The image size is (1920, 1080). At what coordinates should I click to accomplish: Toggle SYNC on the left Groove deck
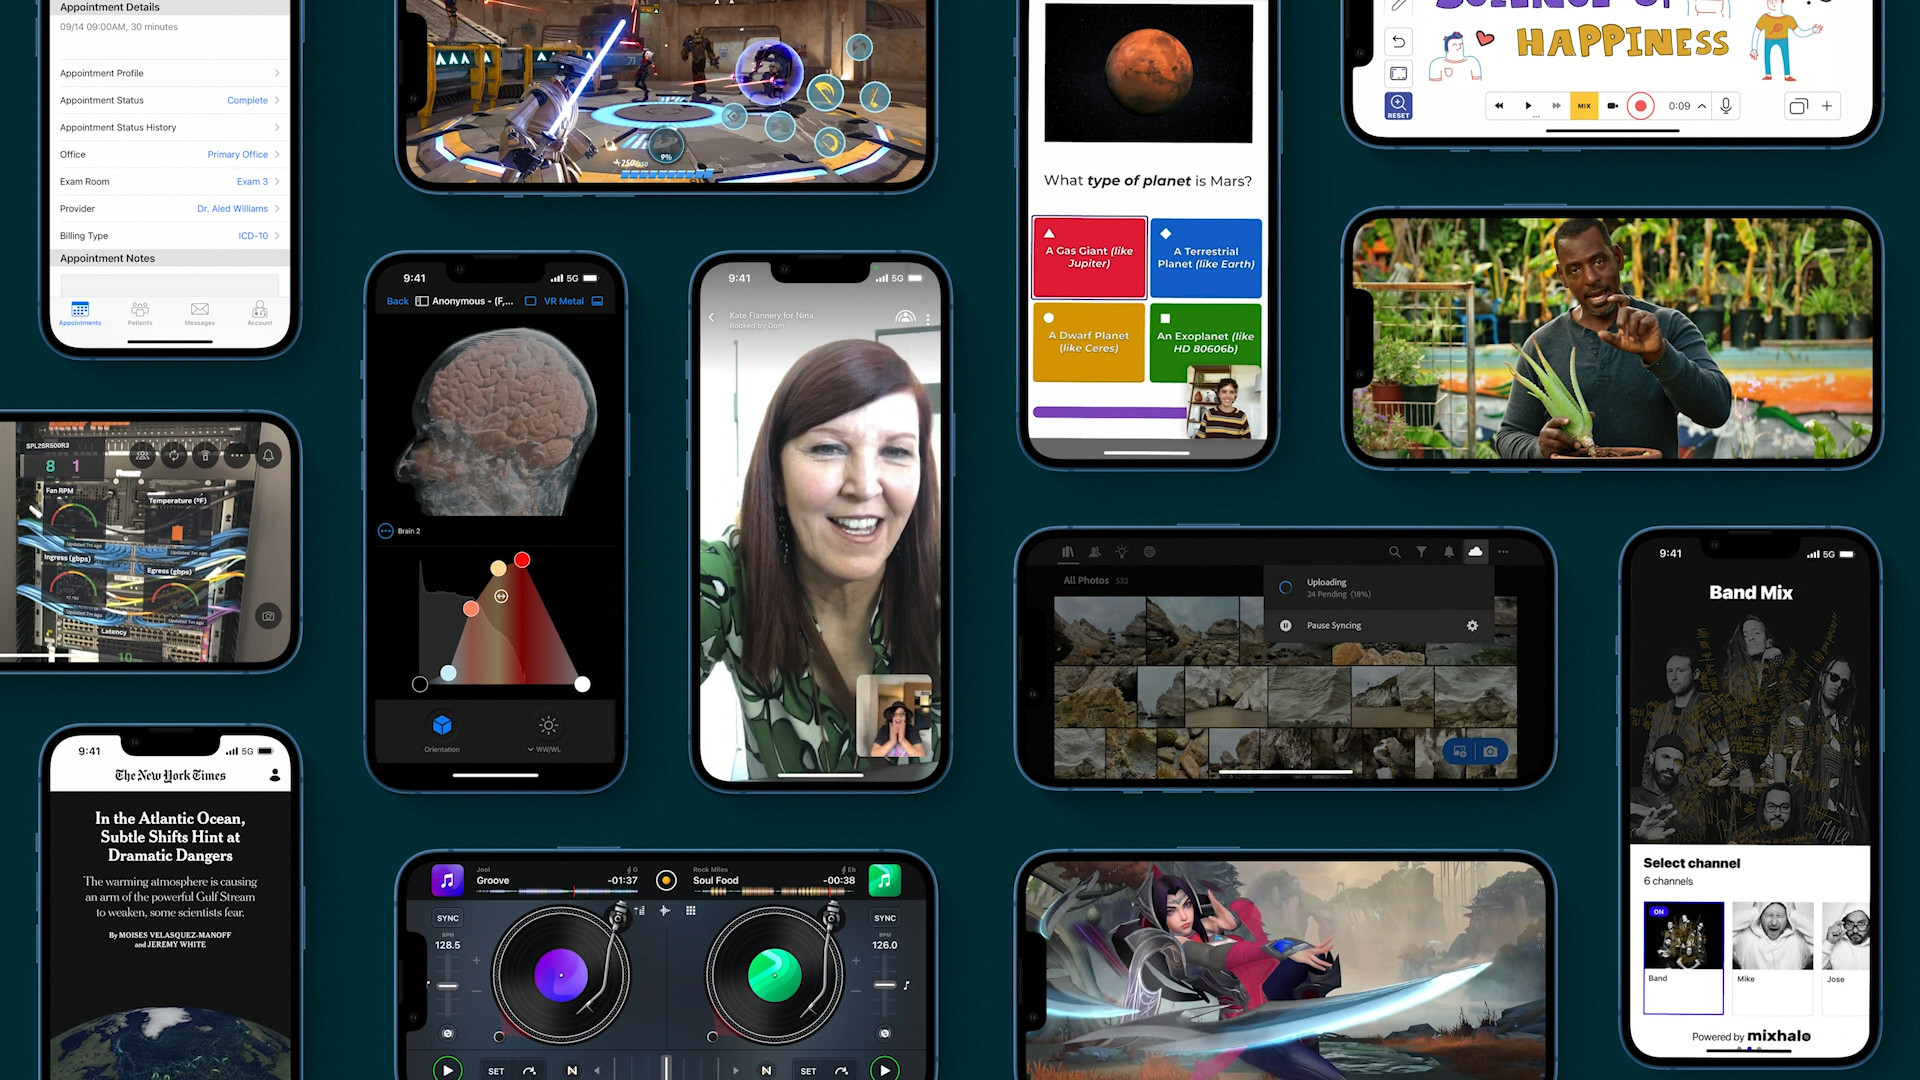point(447,918)
